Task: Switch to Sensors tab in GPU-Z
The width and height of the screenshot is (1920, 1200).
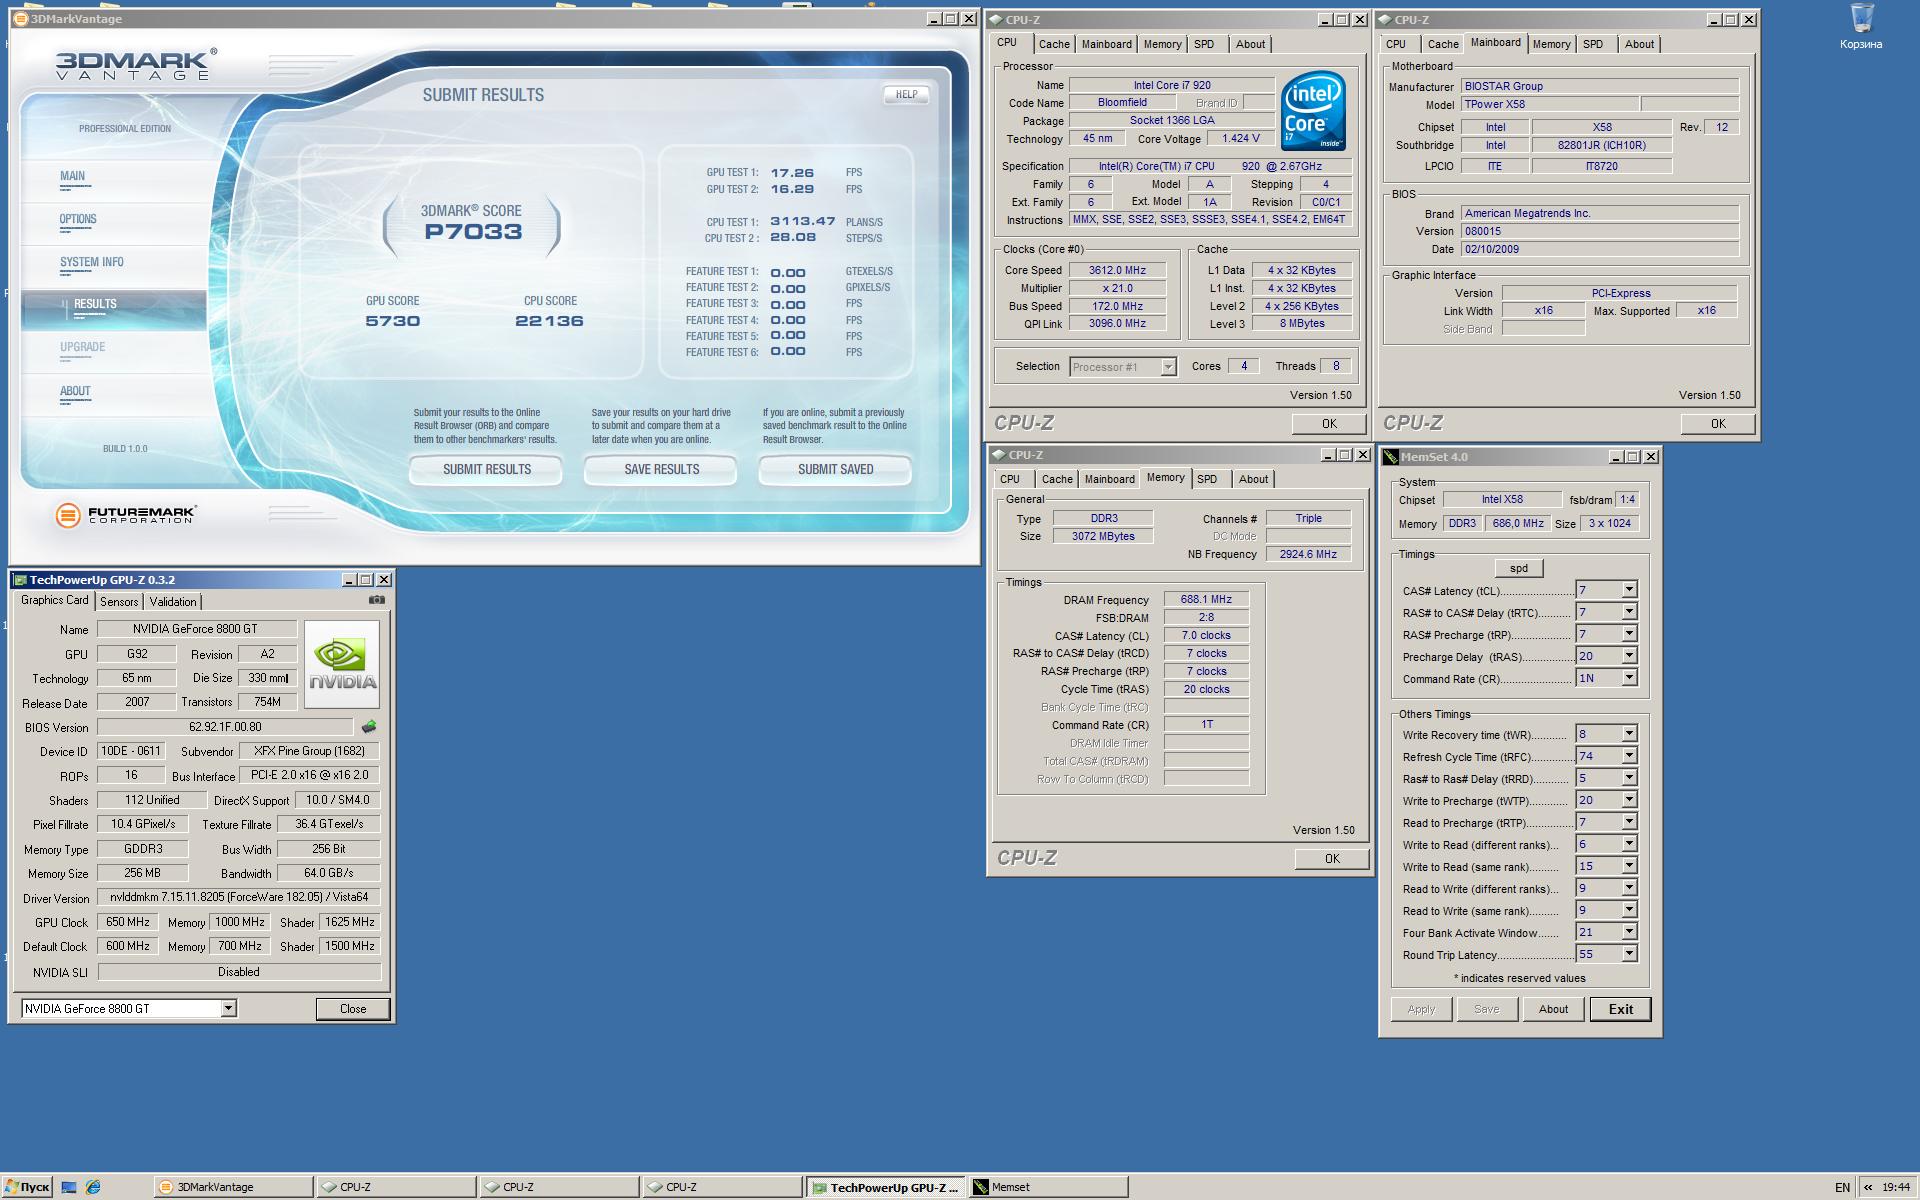Action: 119,602
